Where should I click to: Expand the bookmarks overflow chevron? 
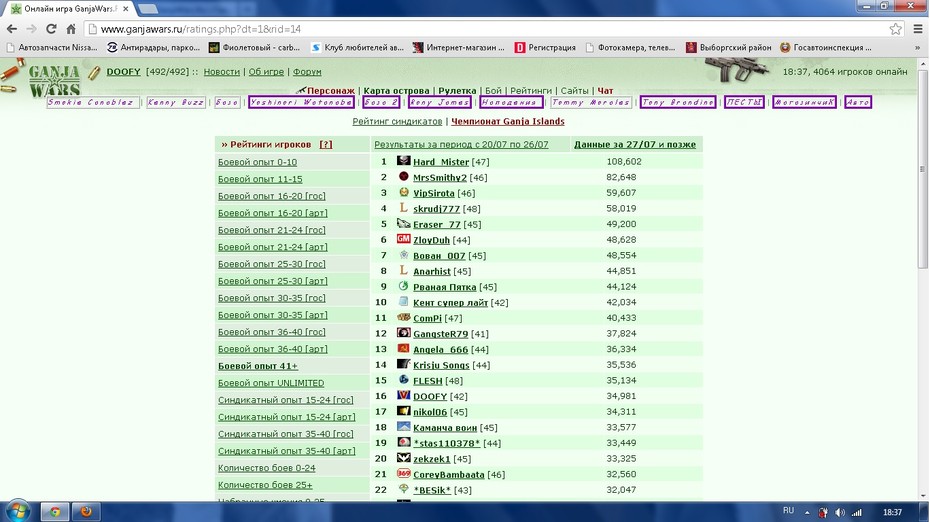[x=918, y=47]
